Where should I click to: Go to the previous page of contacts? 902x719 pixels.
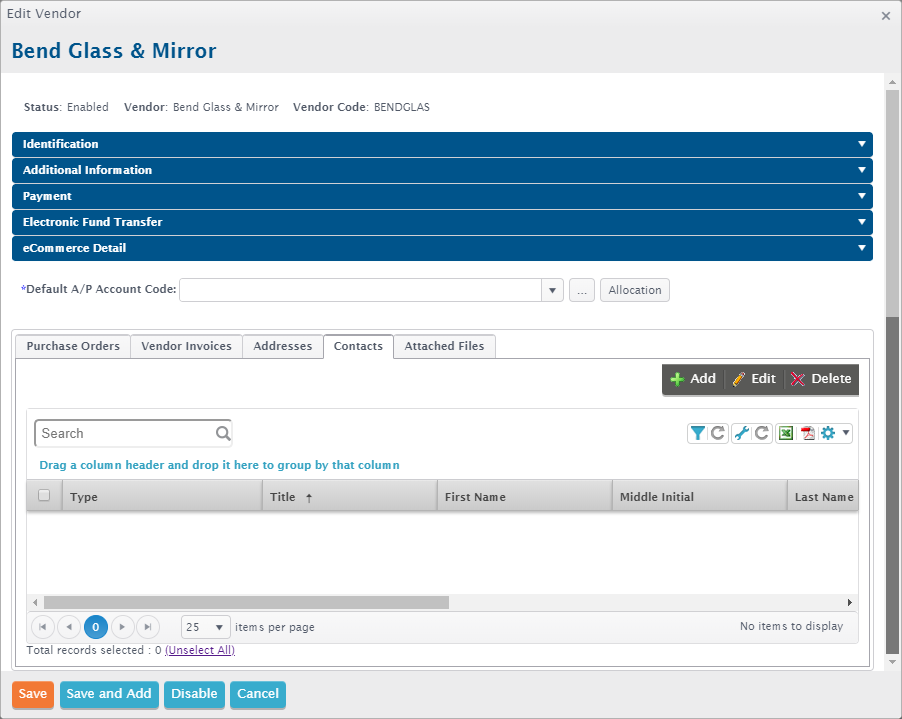69,627
